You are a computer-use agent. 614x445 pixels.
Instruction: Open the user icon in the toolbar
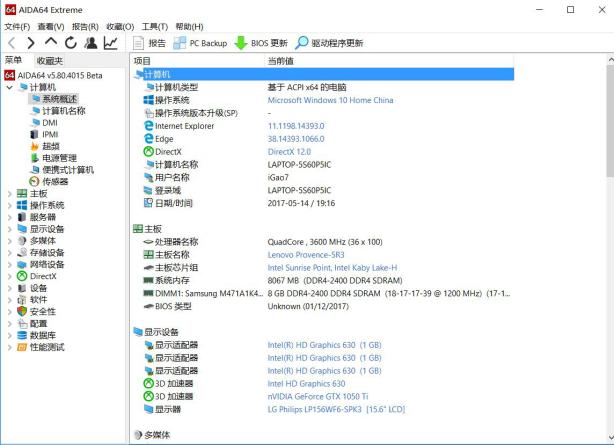91,42
